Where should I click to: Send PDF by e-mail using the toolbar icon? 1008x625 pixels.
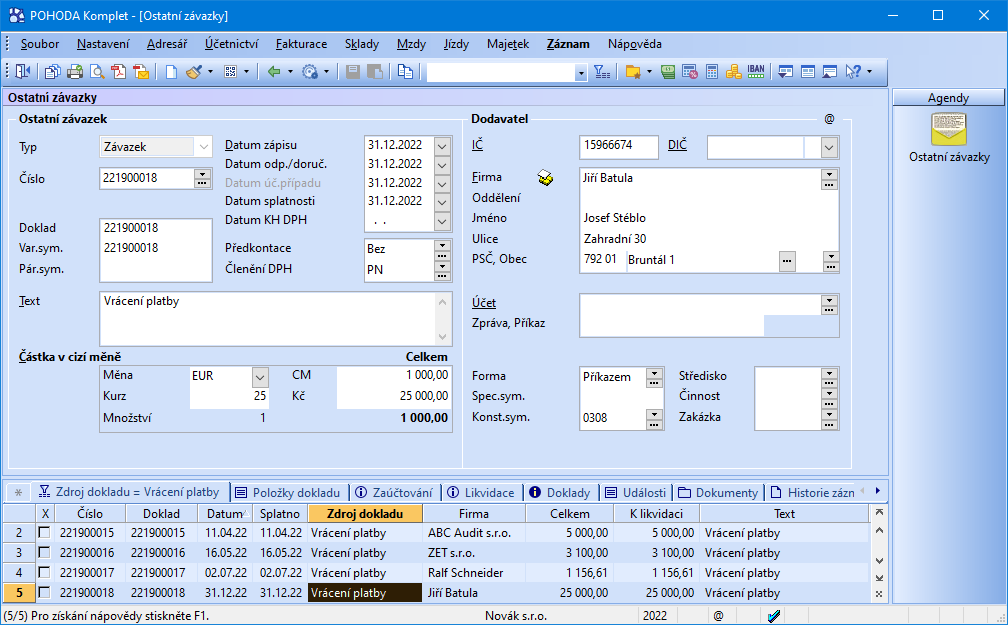[x=141, y=72]
